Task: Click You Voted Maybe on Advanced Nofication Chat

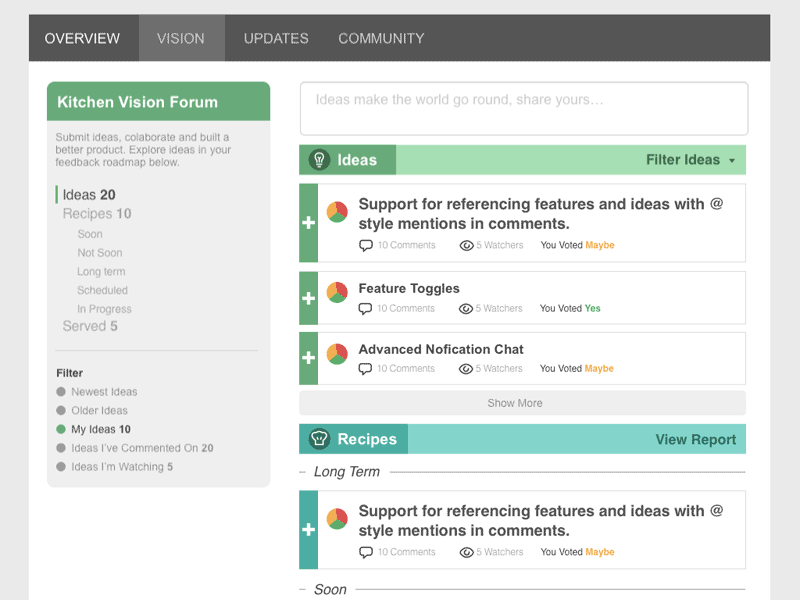Action: tap(577, 369)
